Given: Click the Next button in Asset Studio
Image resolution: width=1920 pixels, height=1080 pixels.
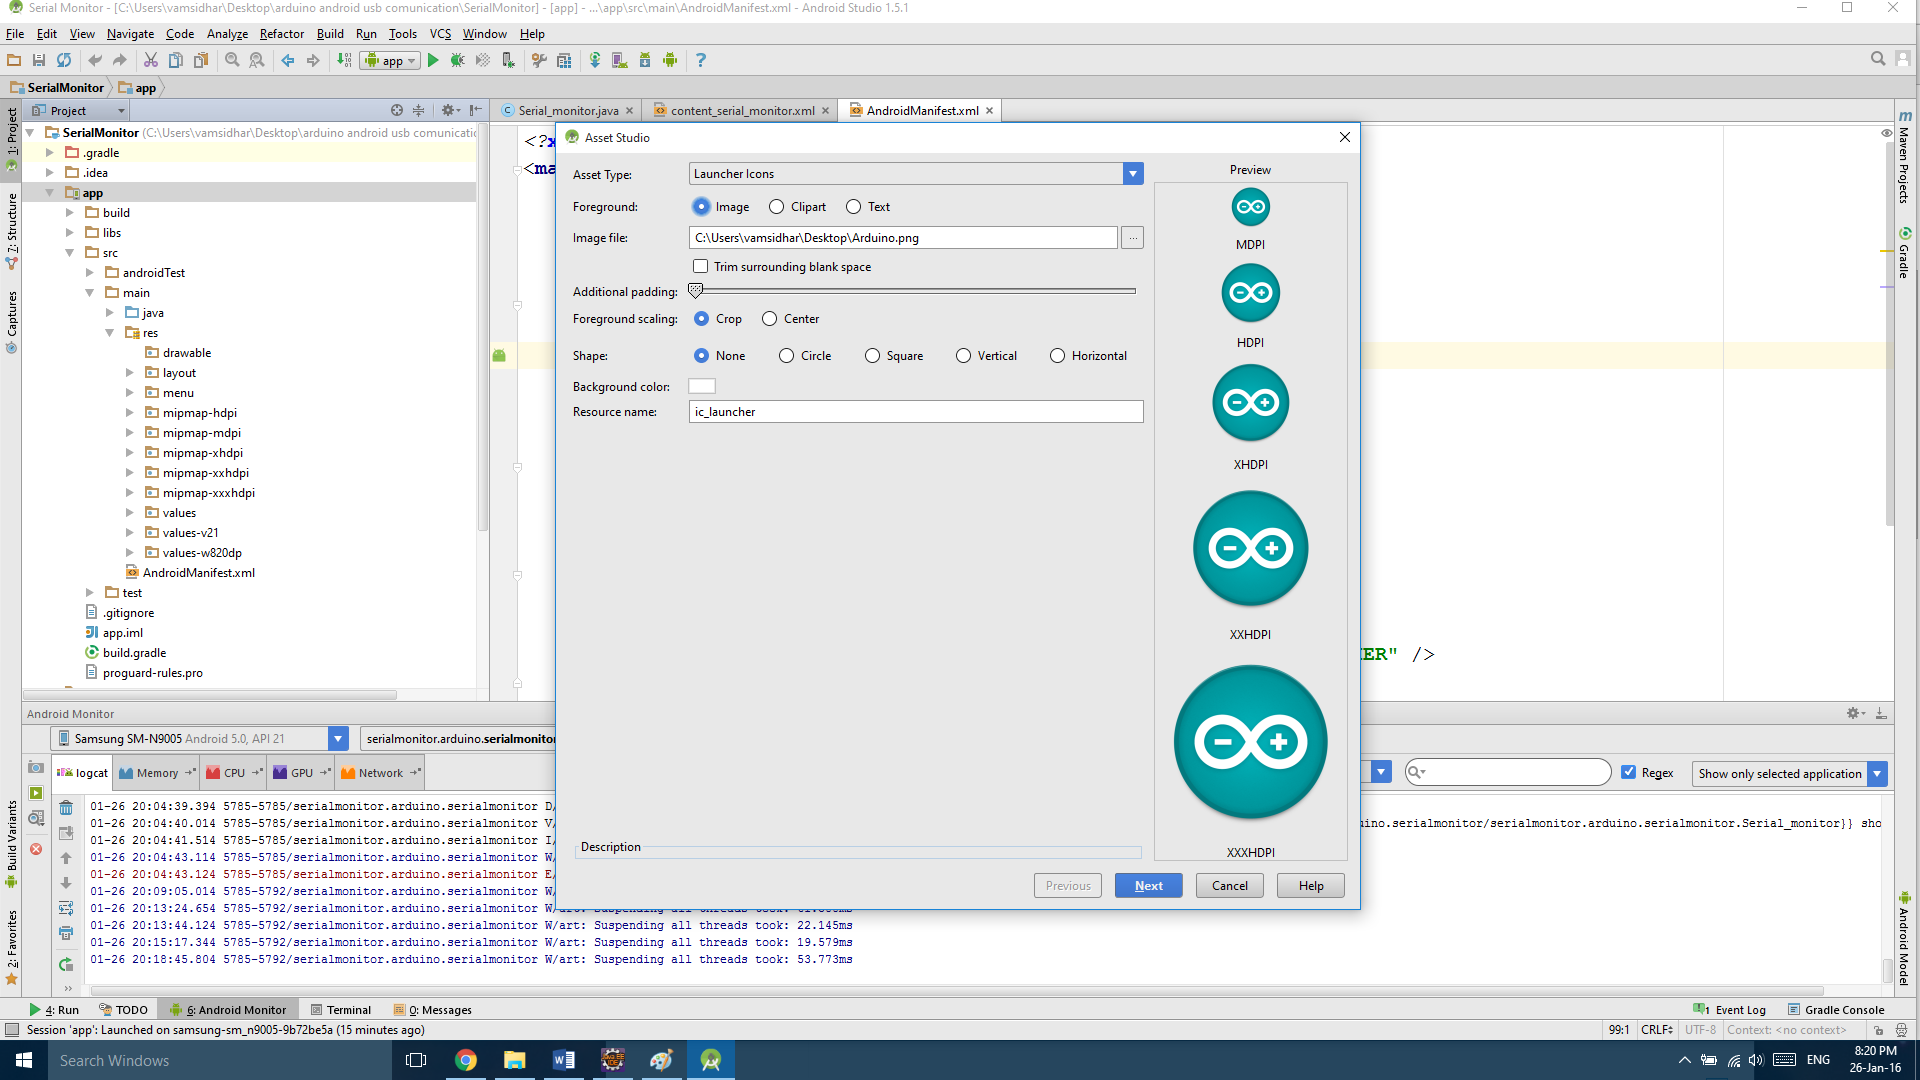Looking at the screenshot, I should (1147, 885).
